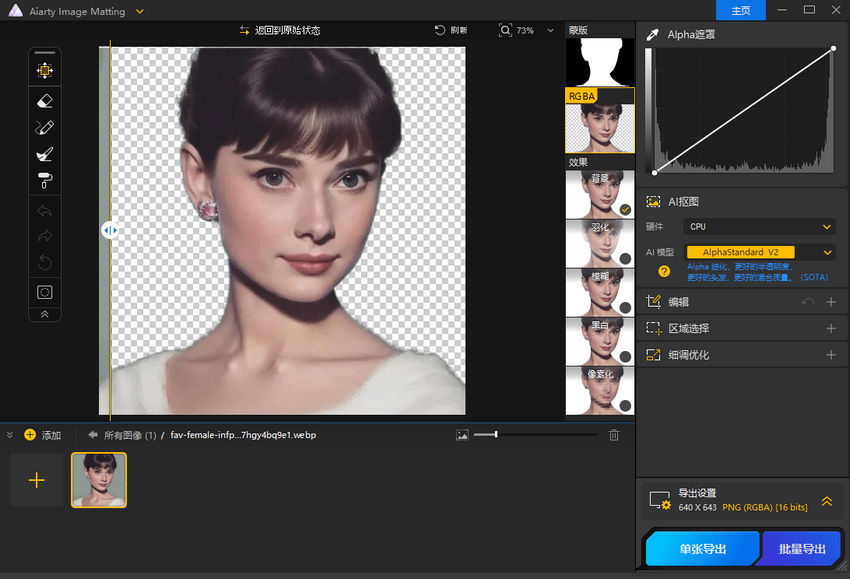Click the 返回到原始状态 label
This screenshot has height=579, width=850.
(287, 30)
